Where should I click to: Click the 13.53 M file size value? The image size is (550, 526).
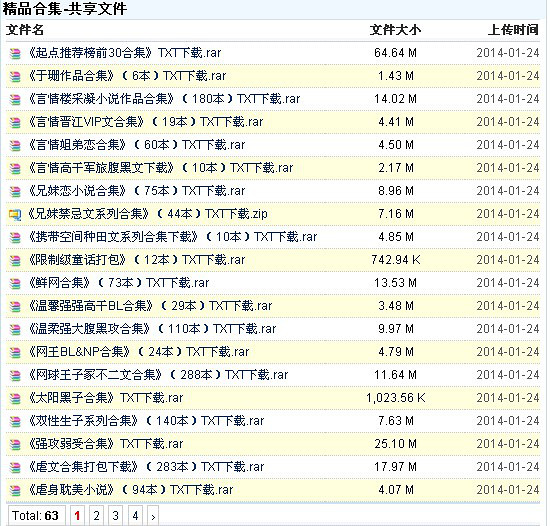point(395,283)
